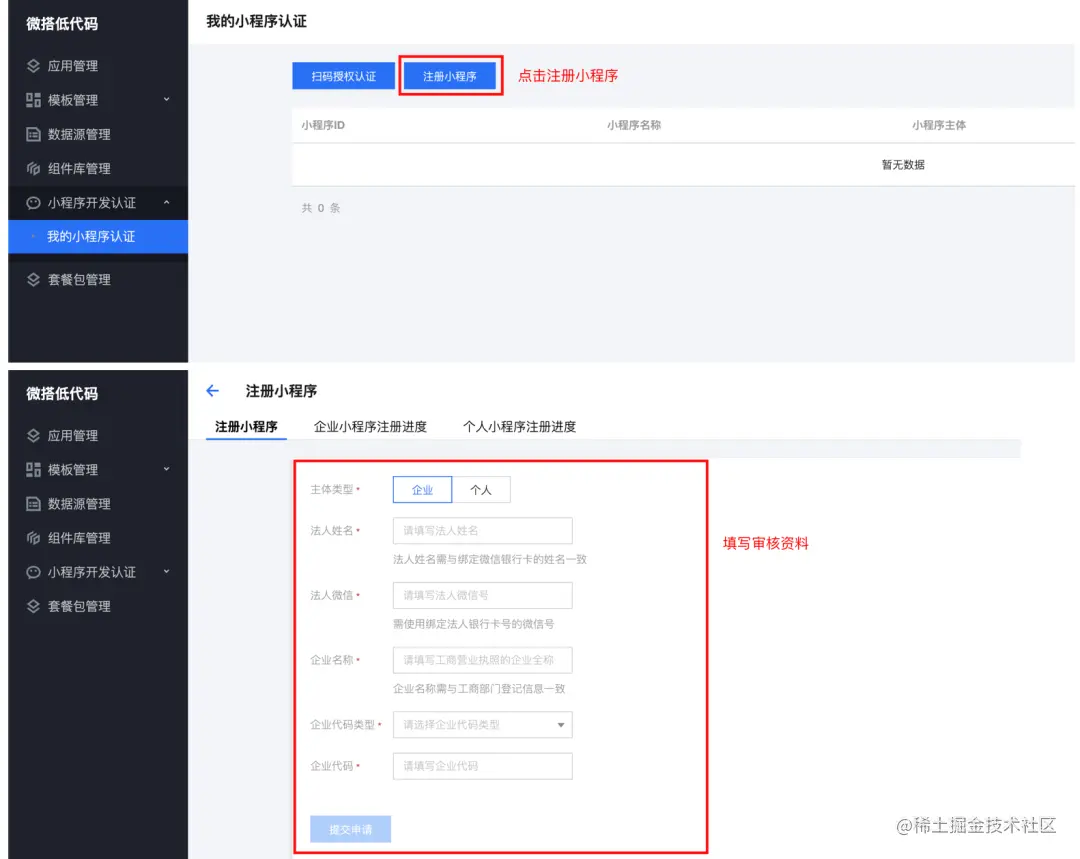This screenshot has height=859, width=1080.
Task: Click 套餐包管理 icon in top sidebar
Action: [x=33, y=279]
